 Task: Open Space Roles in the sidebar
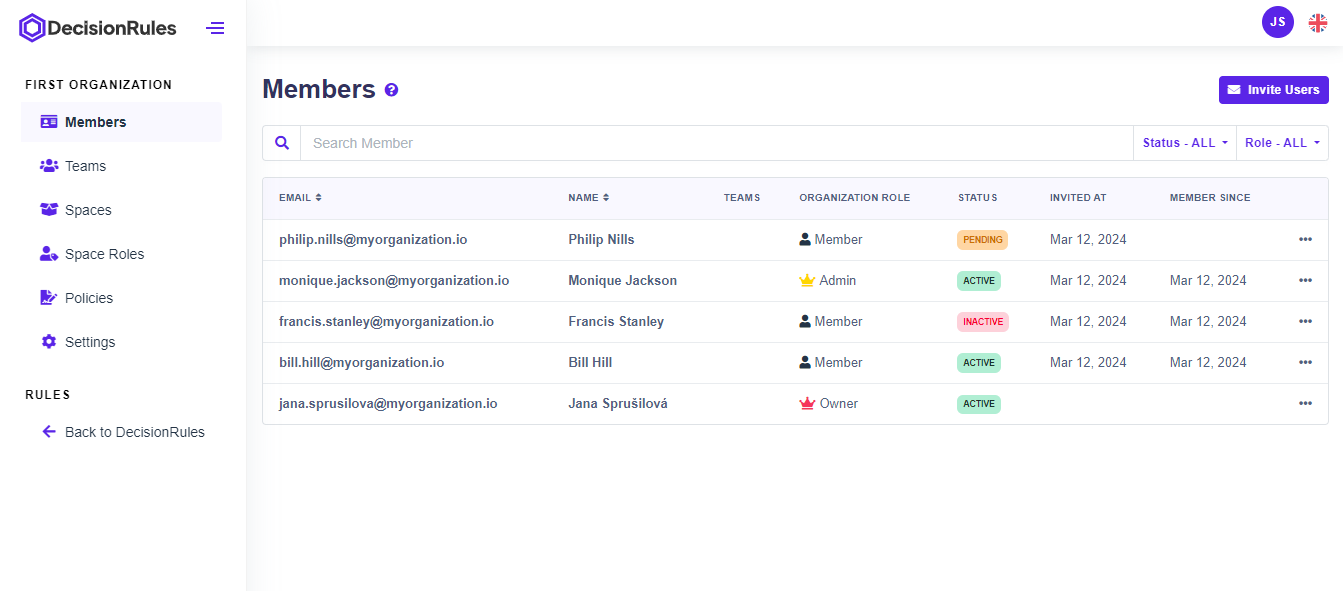(x=104, y=254)
